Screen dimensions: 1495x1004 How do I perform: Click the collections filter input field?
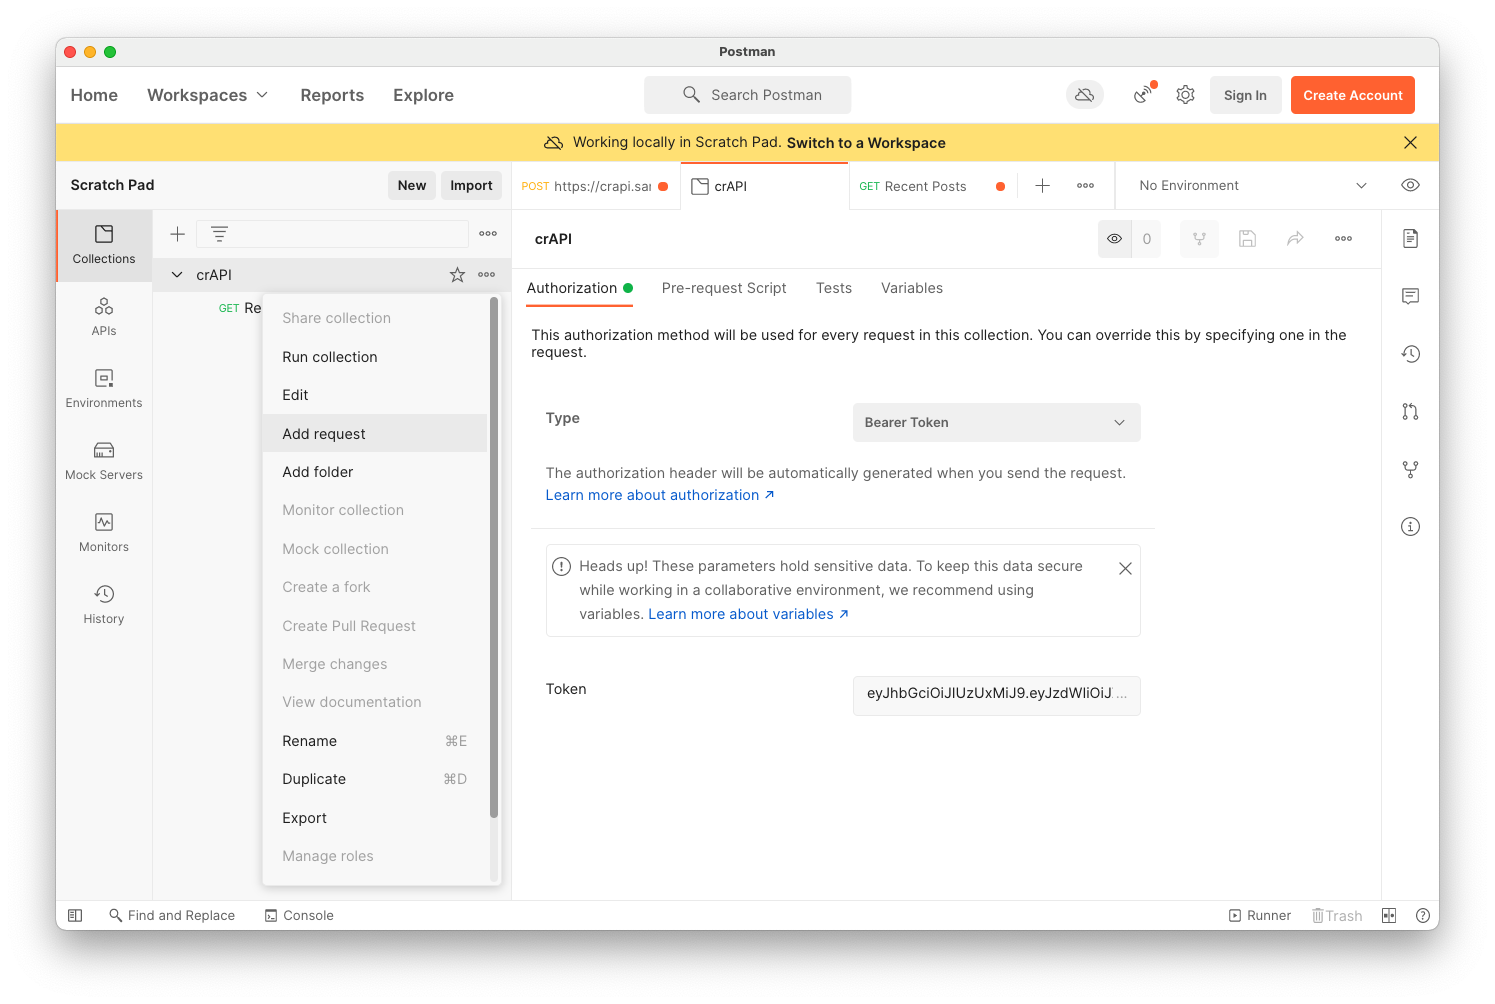tap(333, 234)
